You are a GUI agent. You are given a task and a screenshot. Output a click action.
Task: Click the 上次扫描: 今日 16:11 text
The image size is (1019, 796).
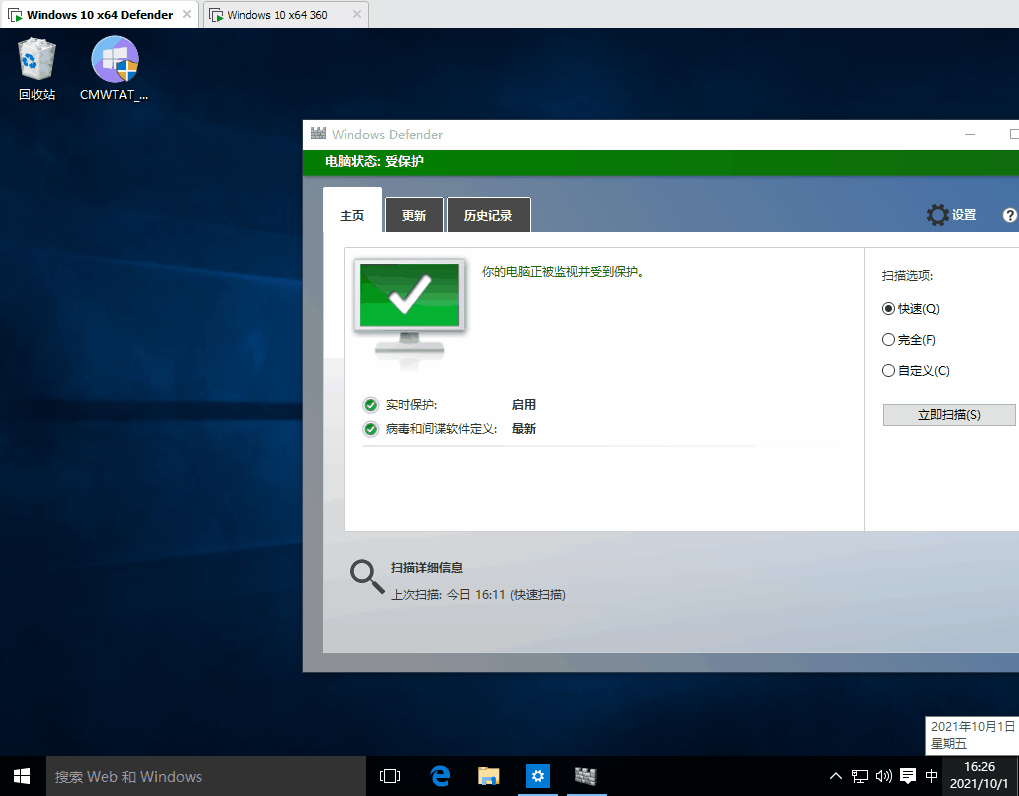478,595
